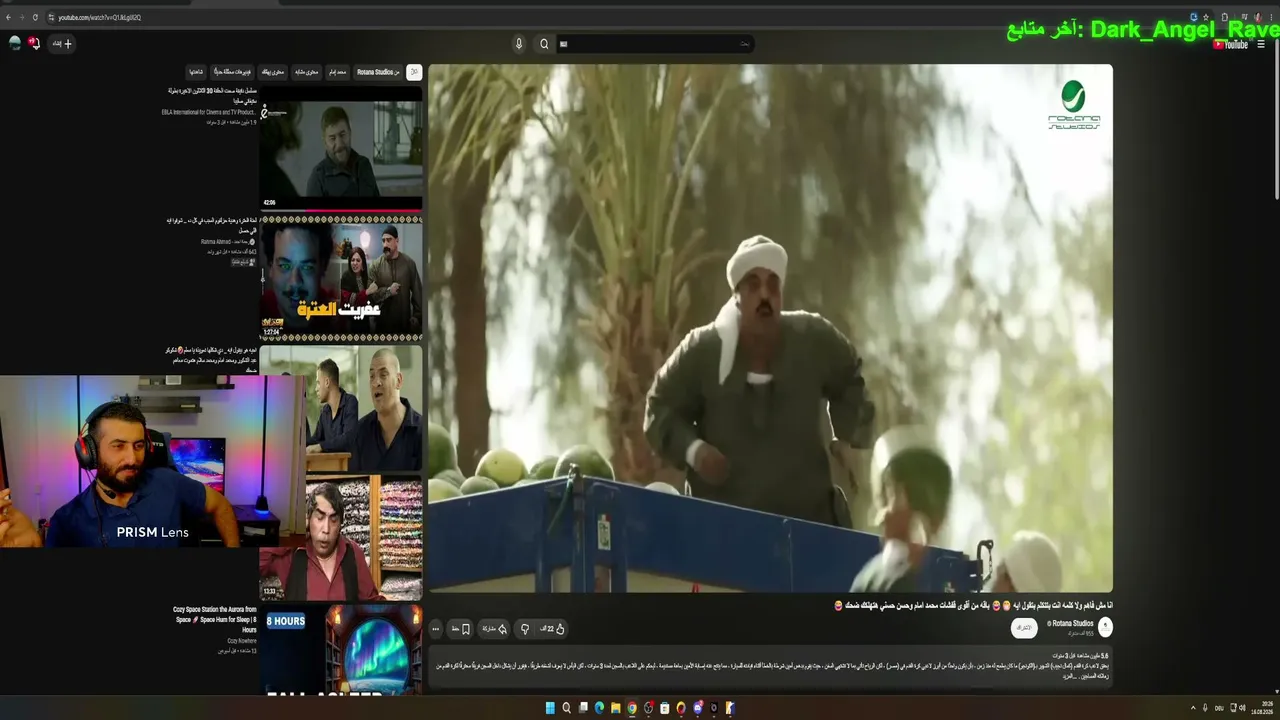This screenshot has height=720, width=1280.
Task: Start voice search with the microphone icon
Action: (x=518, y=43)
